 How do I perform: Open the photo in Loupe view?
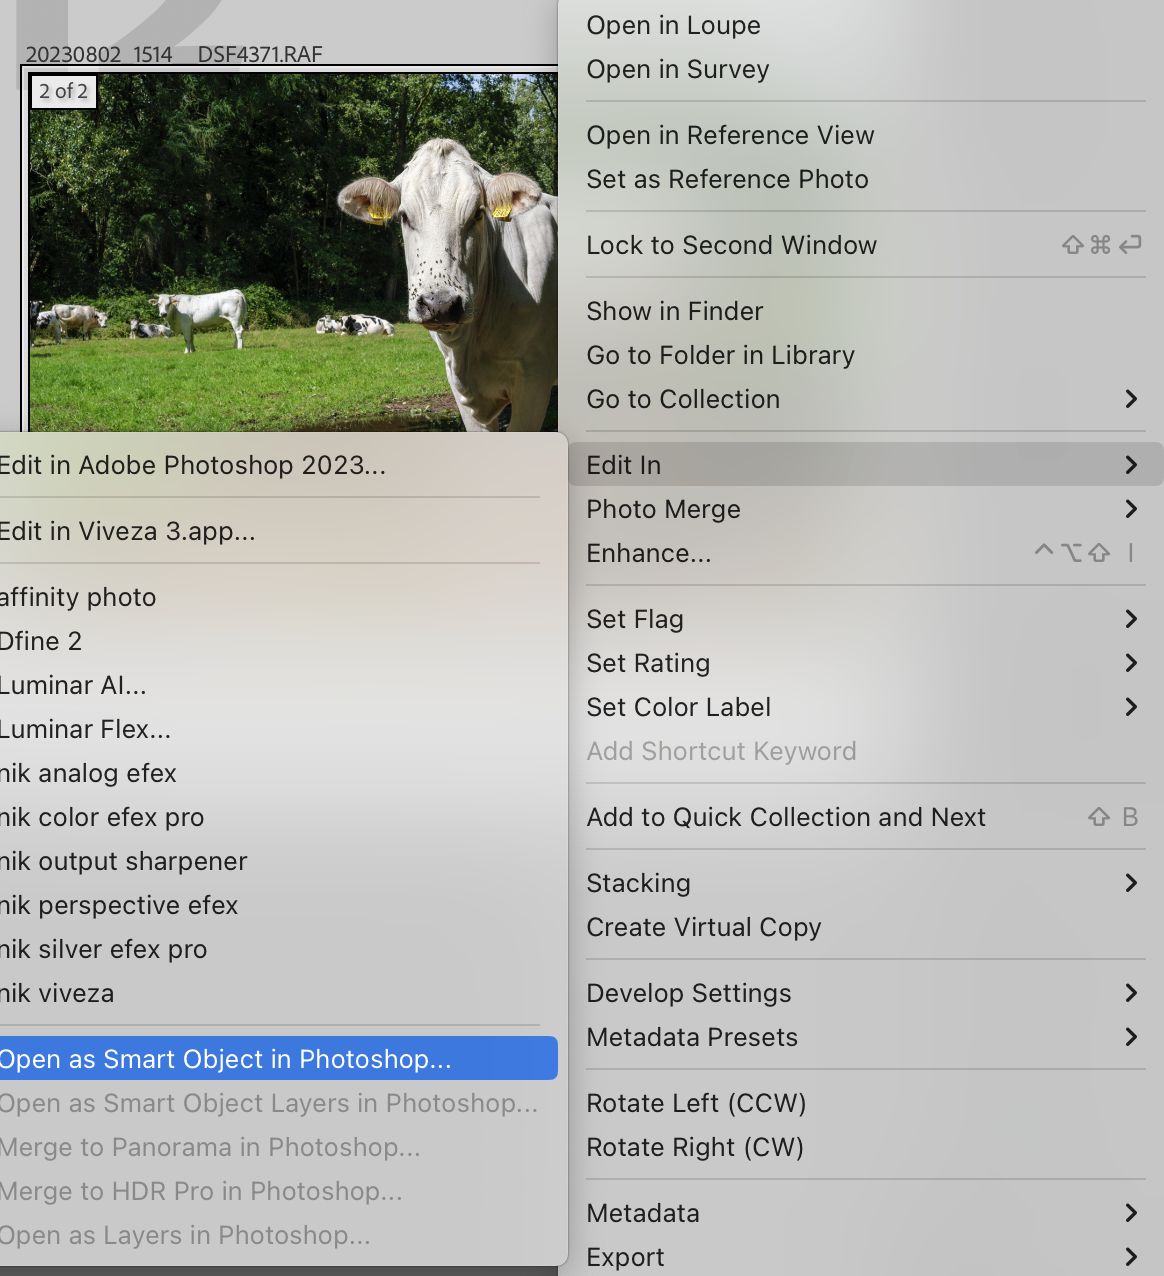click(x=672, y=25)
